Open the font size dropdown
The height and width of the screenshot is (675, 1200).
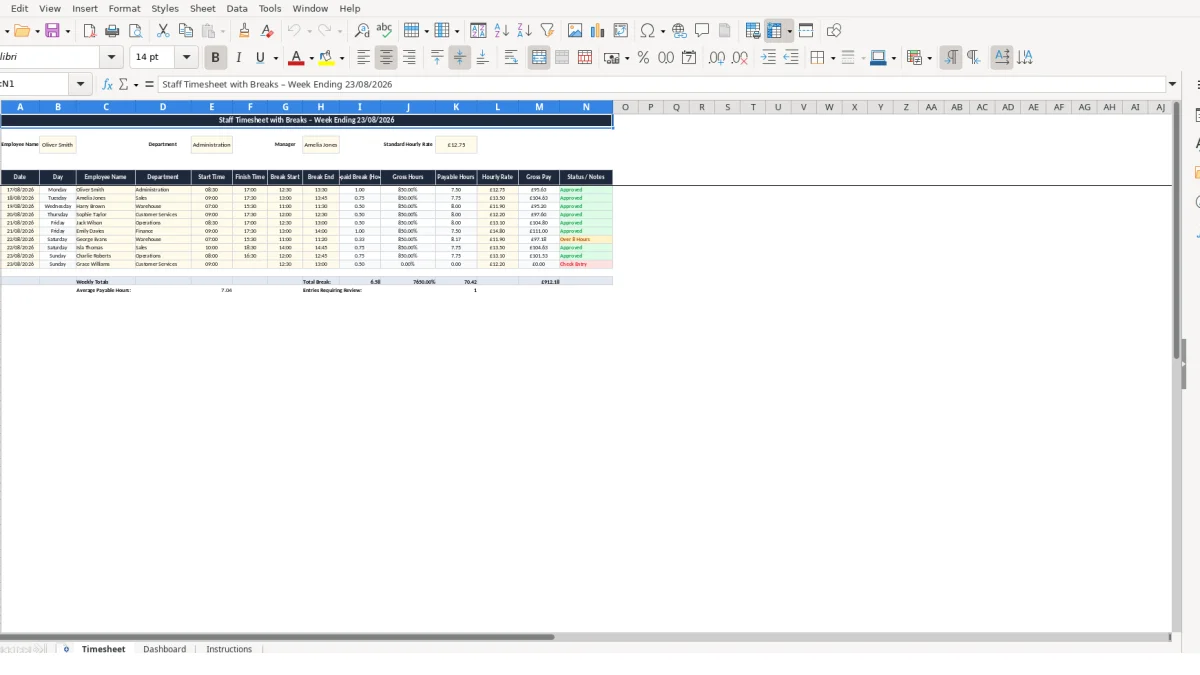186,58
